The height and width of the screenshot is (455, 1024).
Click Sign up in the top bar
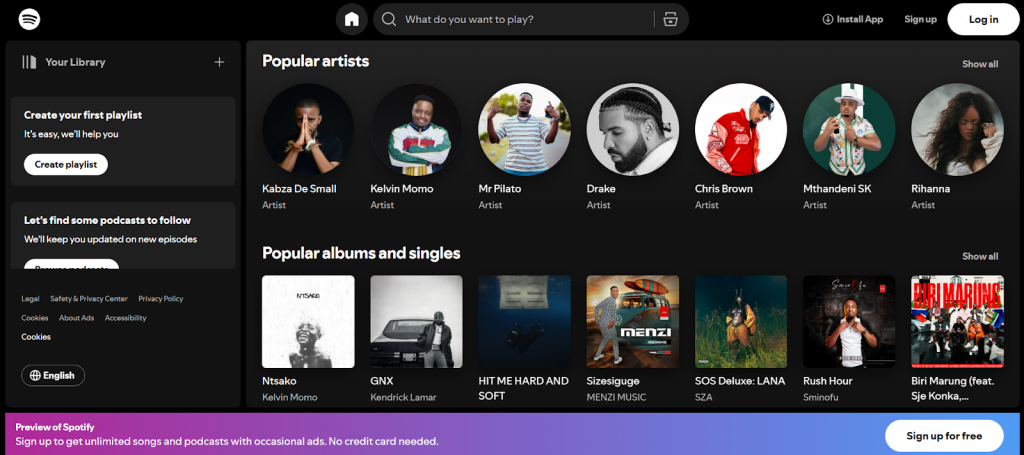[x=920, y=19]
